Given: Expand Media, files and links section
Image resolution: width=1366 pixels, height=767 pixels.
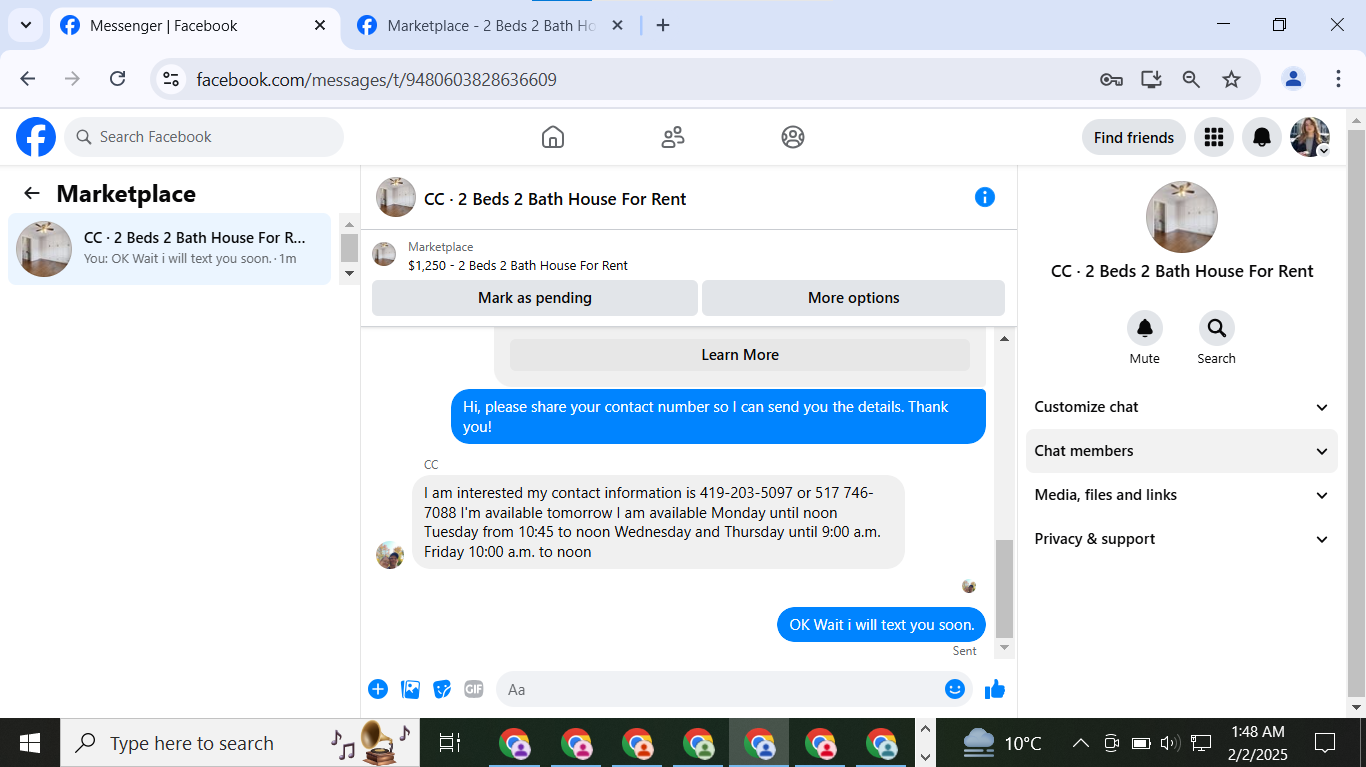Looking at the screenshot, I should [x=1182, y=495].
